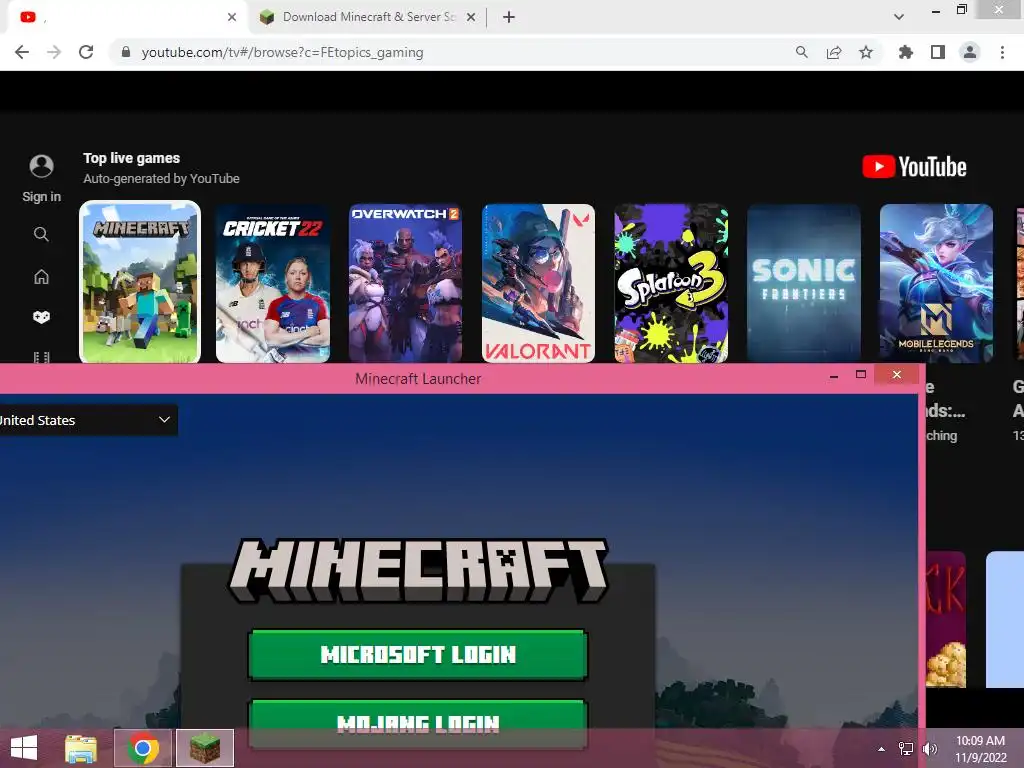Click the Minecraft Launcher taskbar icon

[205, 748]
